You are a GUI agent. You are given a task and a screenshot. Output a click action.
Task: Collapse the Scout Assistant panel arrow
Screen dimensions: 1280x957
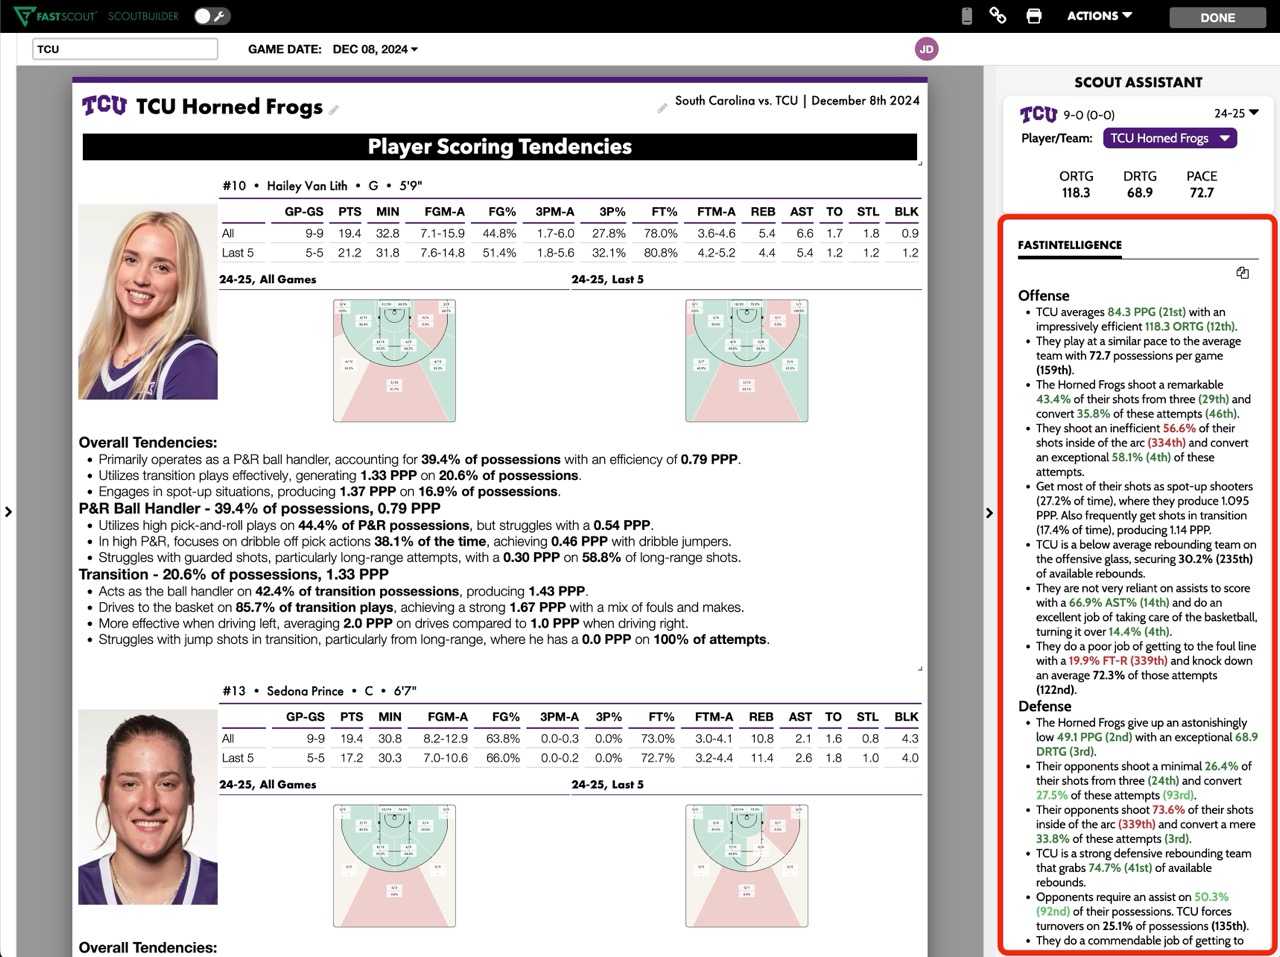[989, 513]
